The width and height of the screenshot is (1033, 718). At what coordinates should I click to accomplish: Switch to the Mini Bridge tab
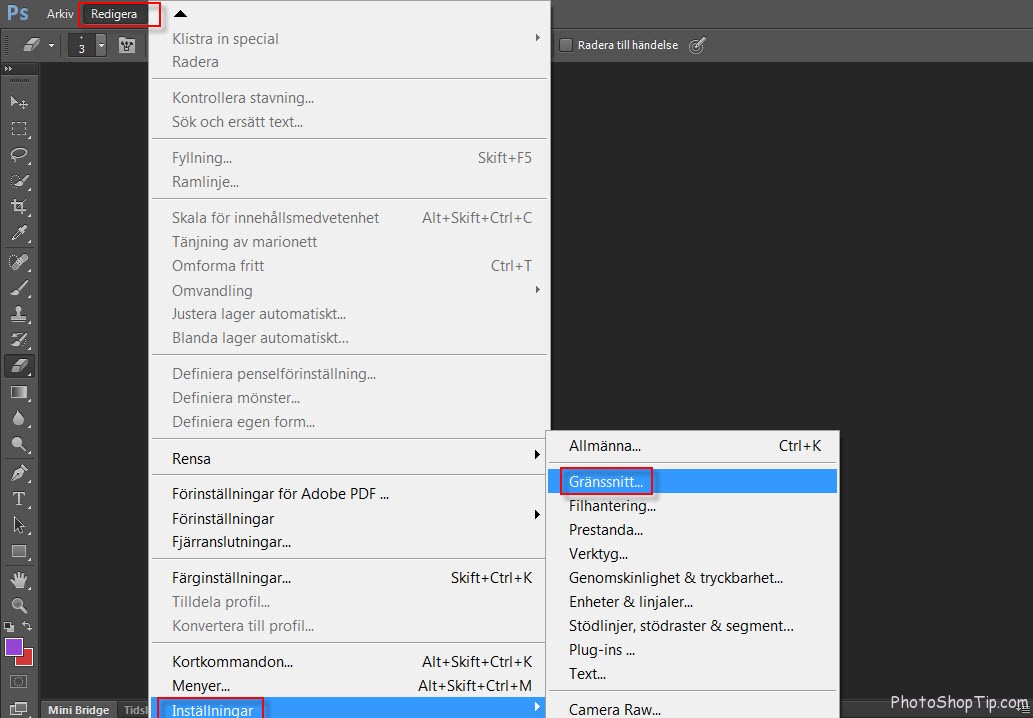(77, 710)
